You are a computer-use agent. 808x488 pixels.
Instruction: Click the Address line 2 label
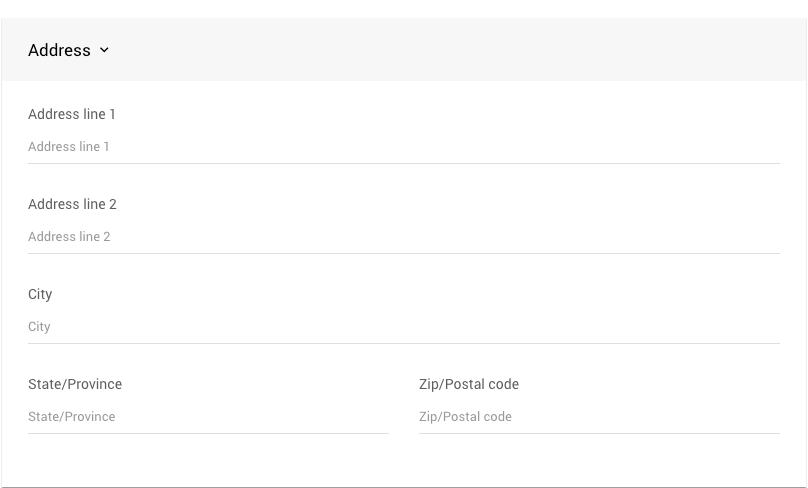point(72,204)
